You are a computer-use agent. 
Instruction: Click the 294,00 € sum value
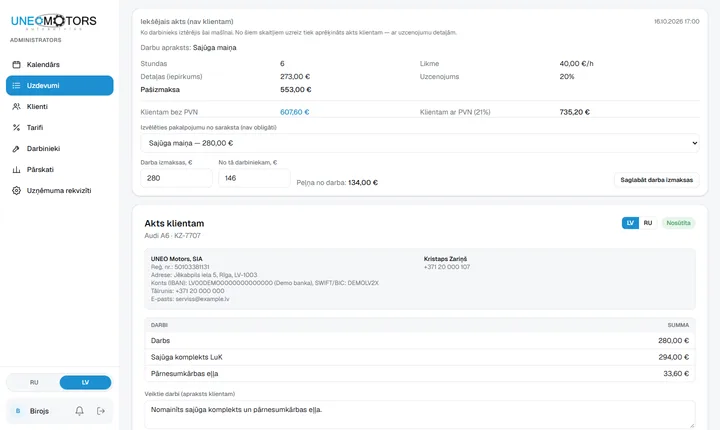pyautogui.click(x=673, y=357)
